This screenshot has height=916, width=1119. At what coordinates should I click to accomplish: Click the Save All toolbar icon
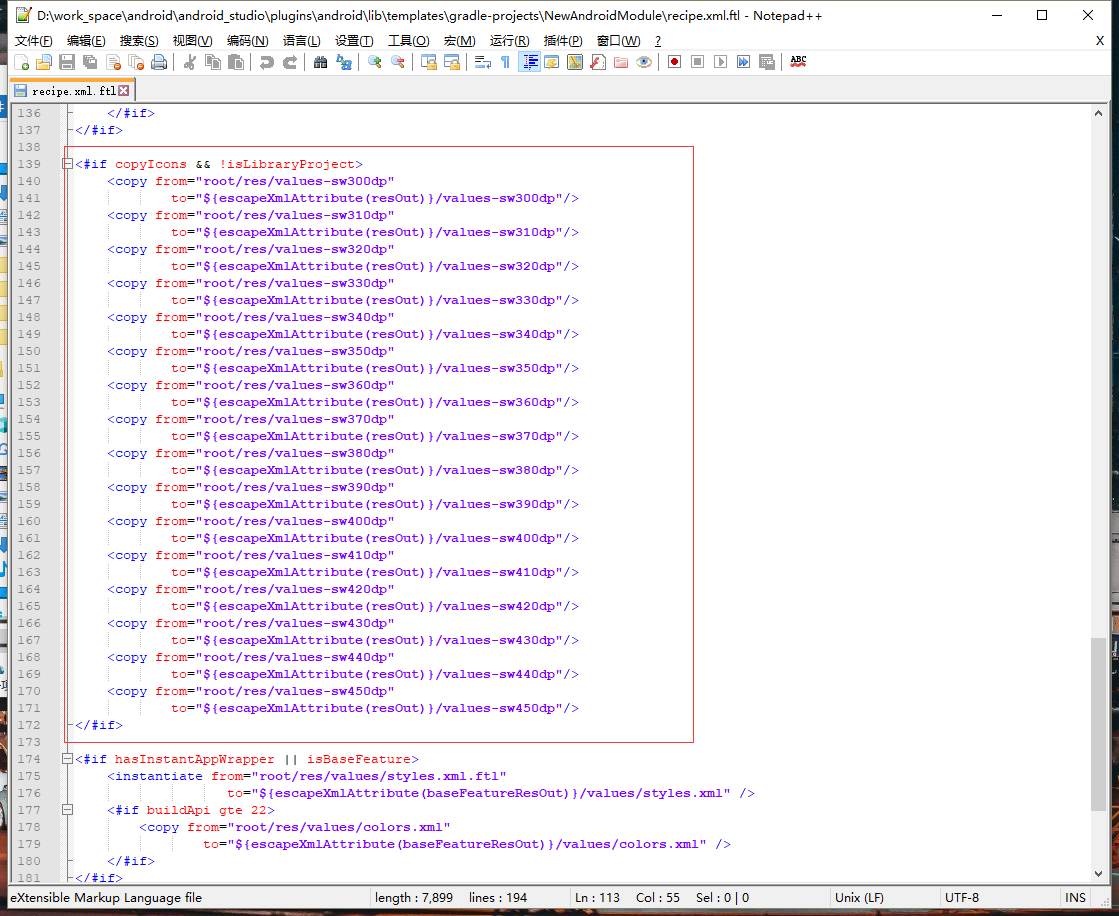tap(90, 63)
